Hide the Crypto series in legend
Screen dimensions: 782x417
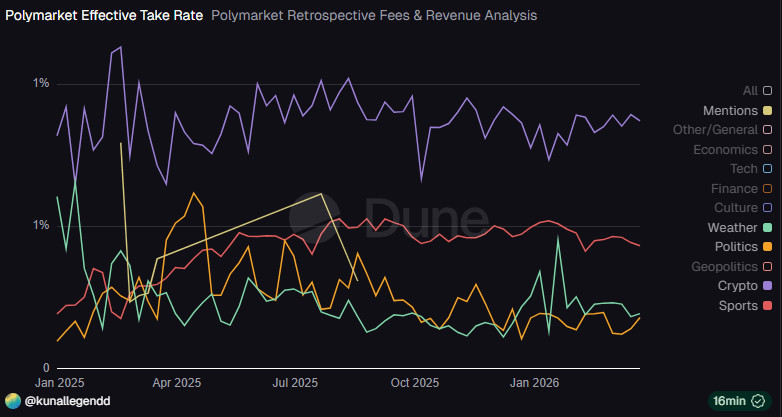(x=745, y=286)
